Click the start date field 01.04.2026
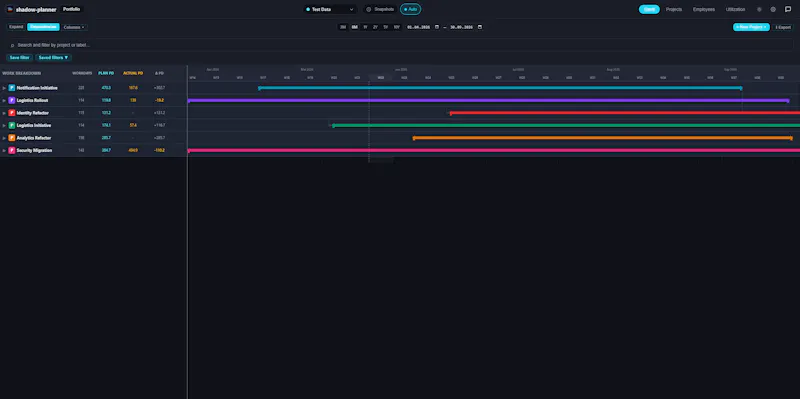This screenshot has height=399, width=800. point(418,27)
